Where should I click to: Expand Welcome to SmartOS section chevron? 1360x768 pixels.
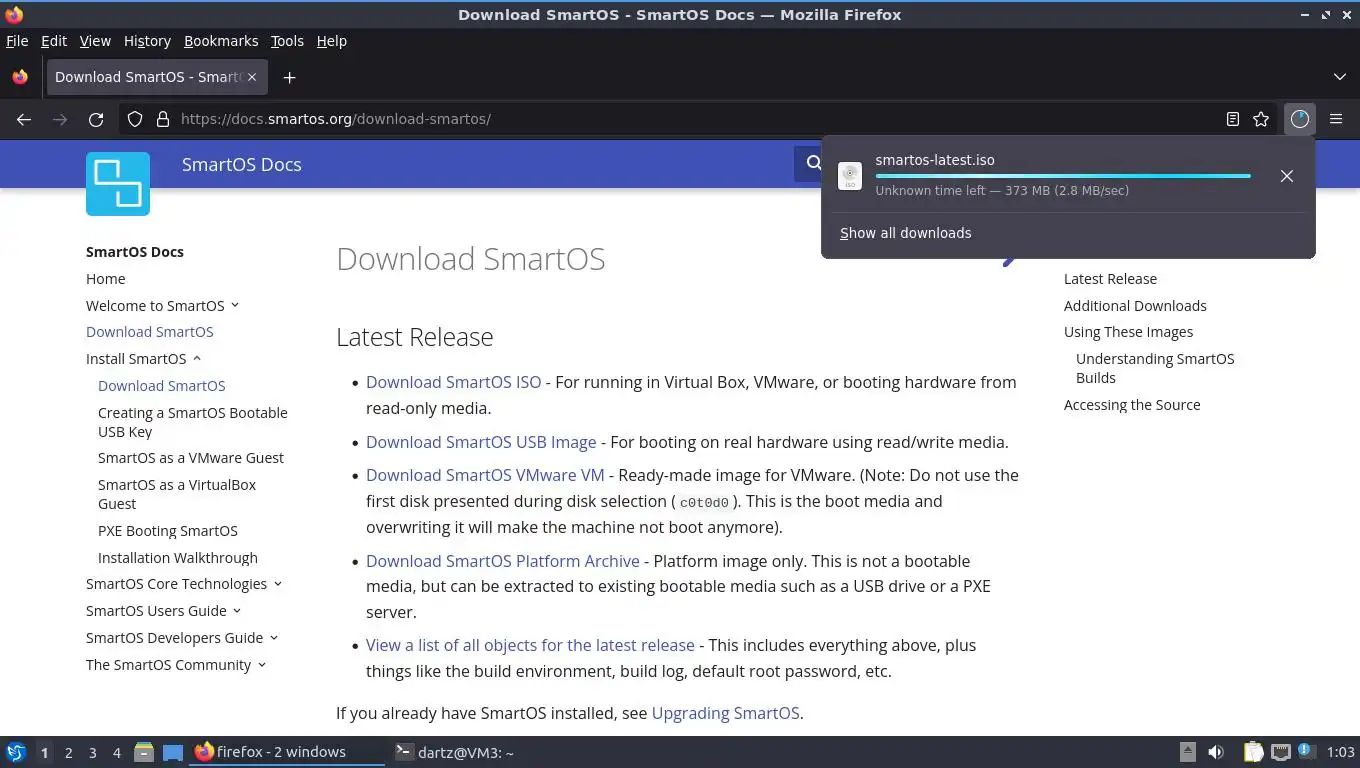tap(235, 306)
